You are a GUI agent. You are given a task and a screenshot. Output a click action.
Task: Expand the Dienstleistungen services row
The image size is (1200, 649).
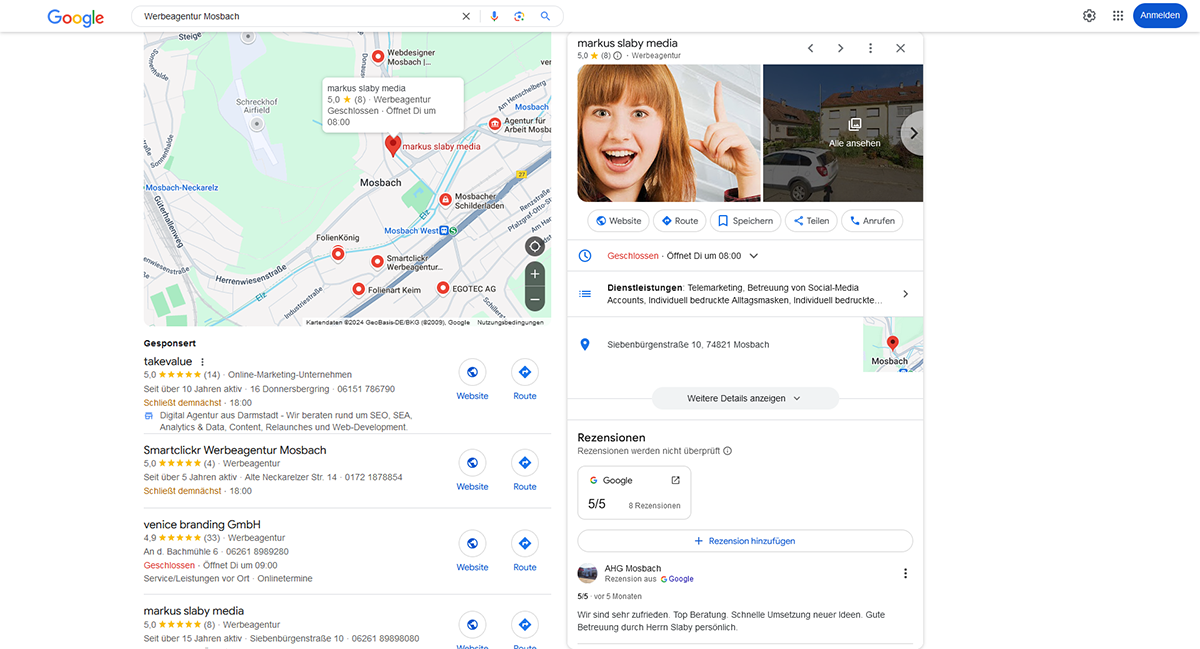click(x=905, y=294)
